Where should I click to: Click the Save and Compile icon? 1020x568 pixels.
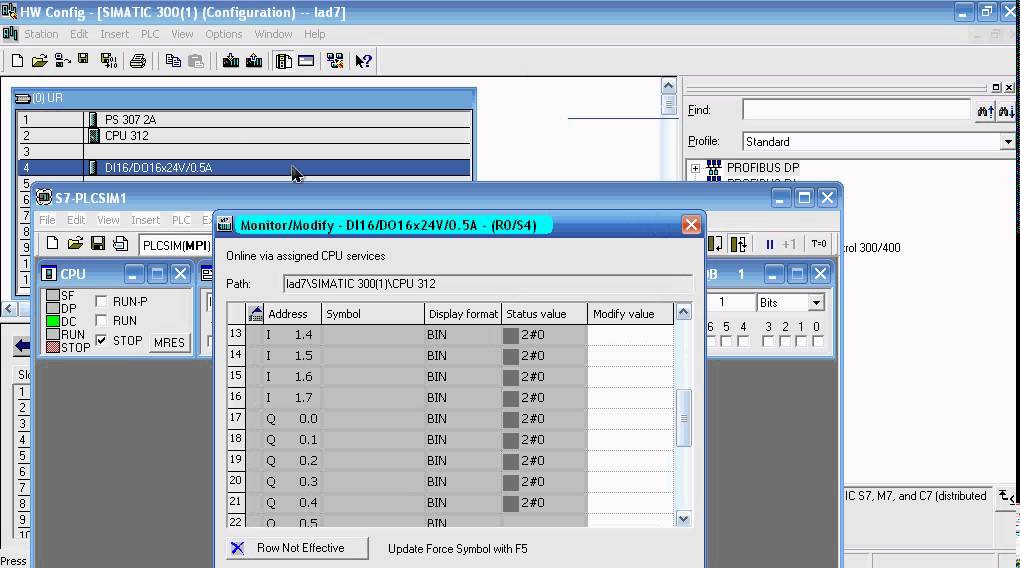[109, 61]
